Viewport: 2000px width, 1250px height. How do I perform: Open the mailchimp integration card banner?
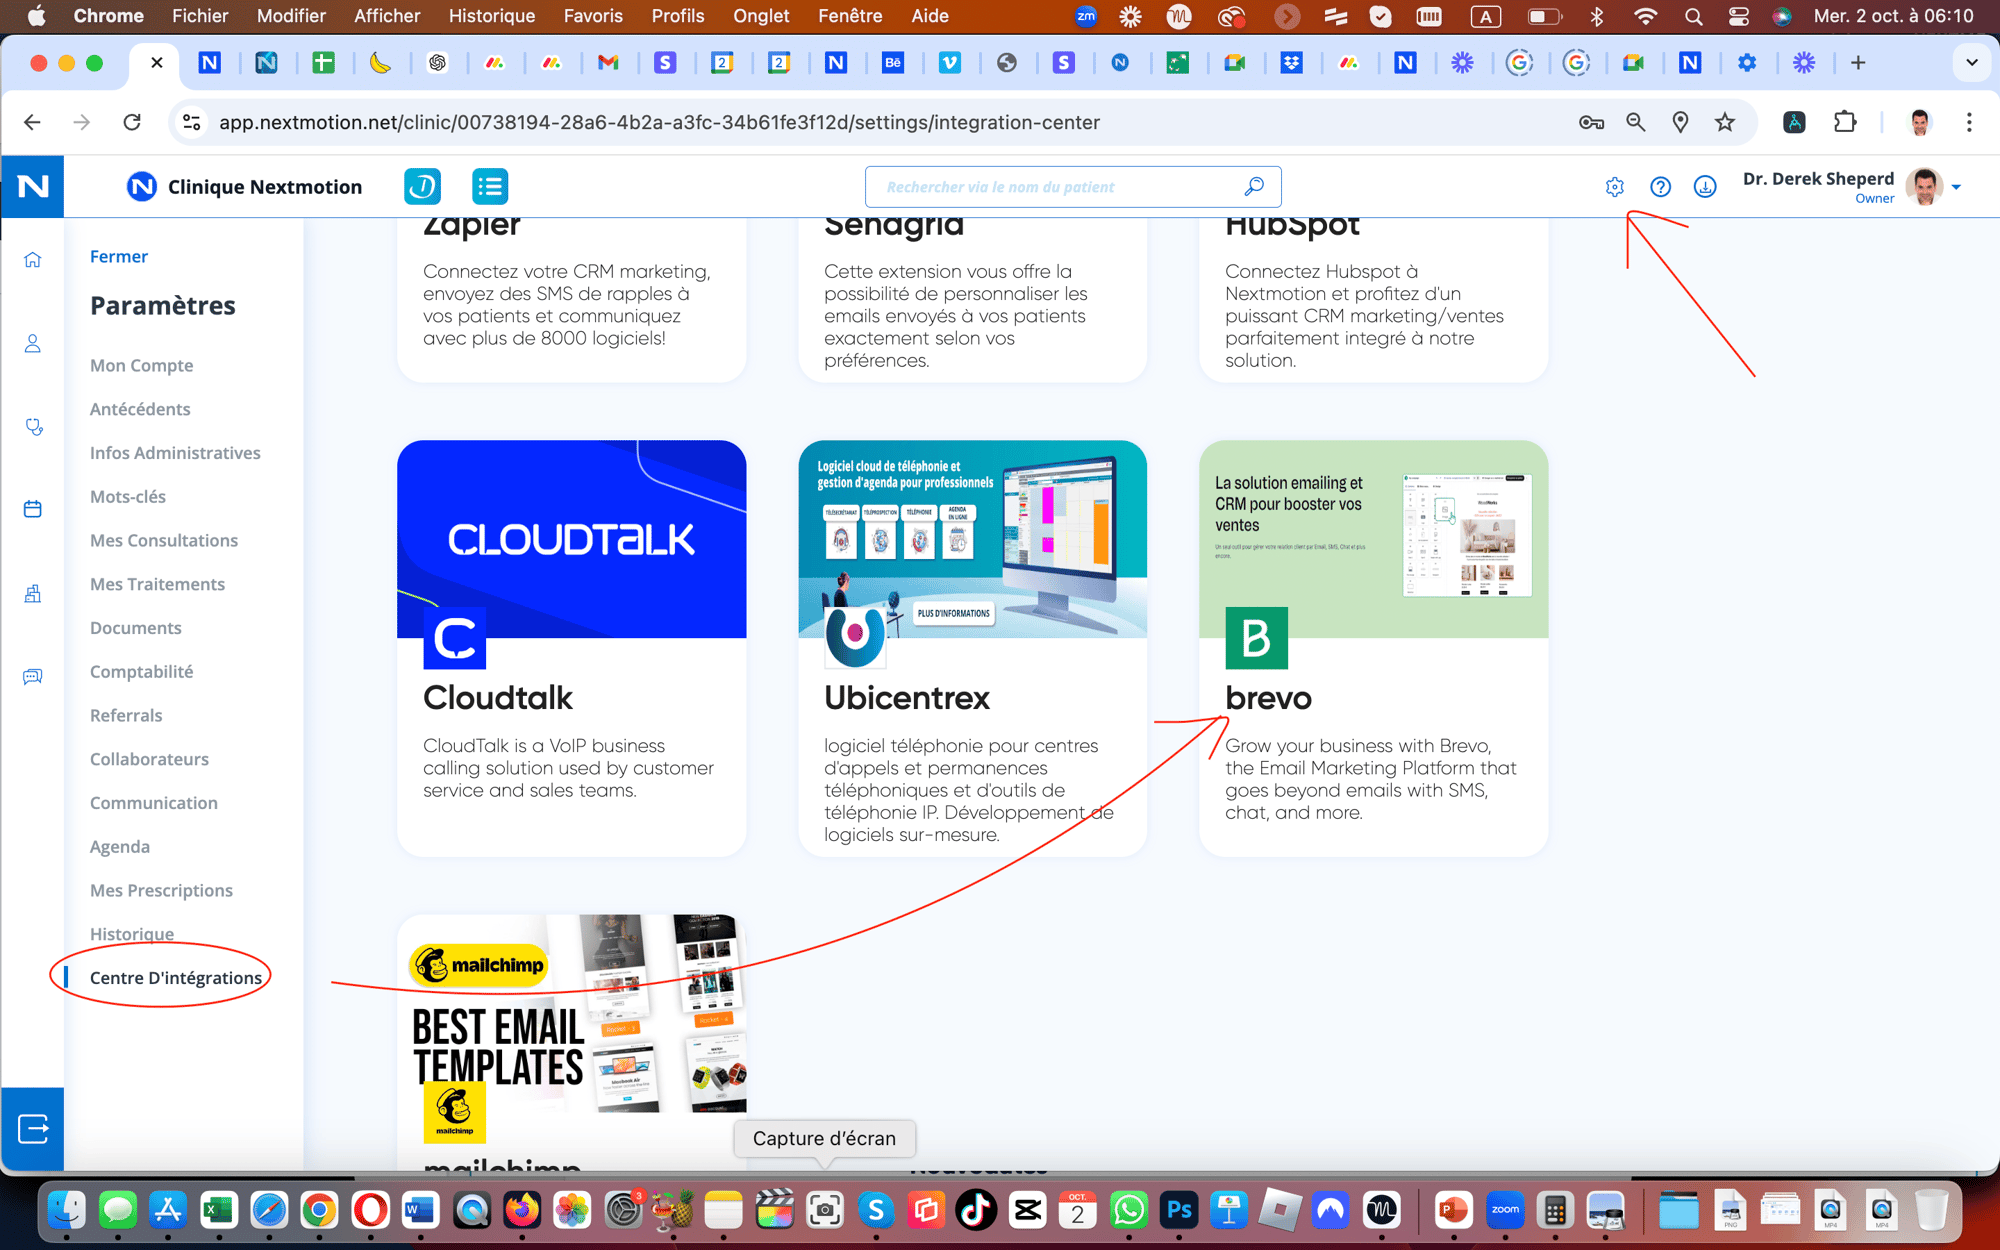(571, 1013)
